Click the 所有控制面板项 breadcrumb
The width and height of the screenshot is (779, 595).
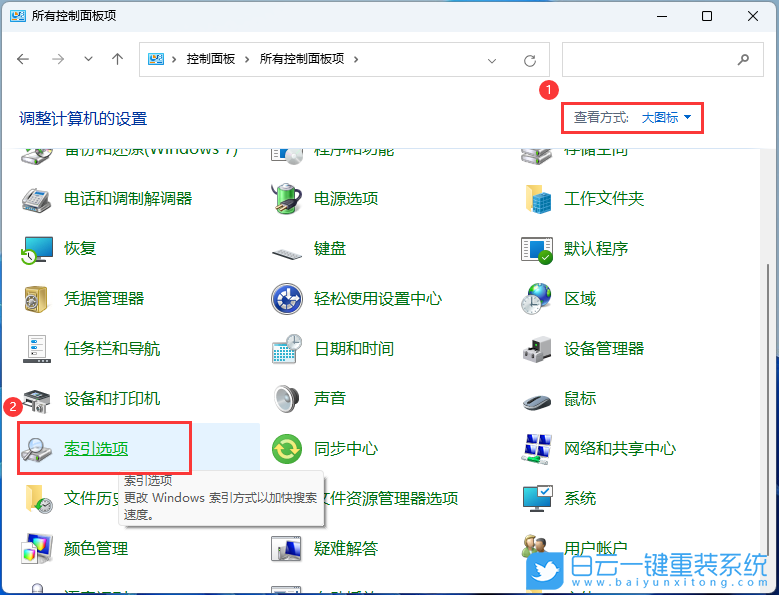click(302, 59)
